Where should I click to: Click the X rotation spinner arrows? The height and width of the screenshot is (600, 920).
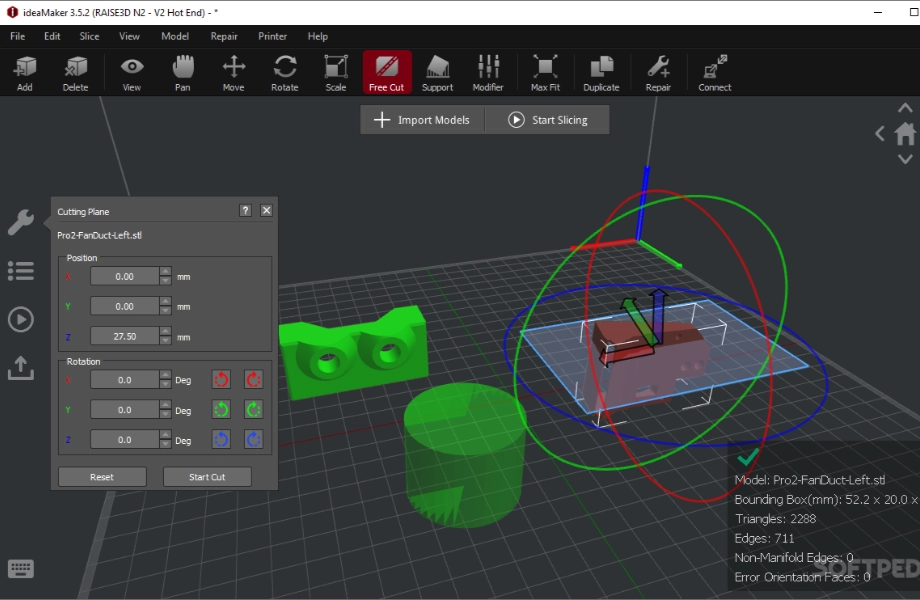pyautogui.click(x=165, y=380)
